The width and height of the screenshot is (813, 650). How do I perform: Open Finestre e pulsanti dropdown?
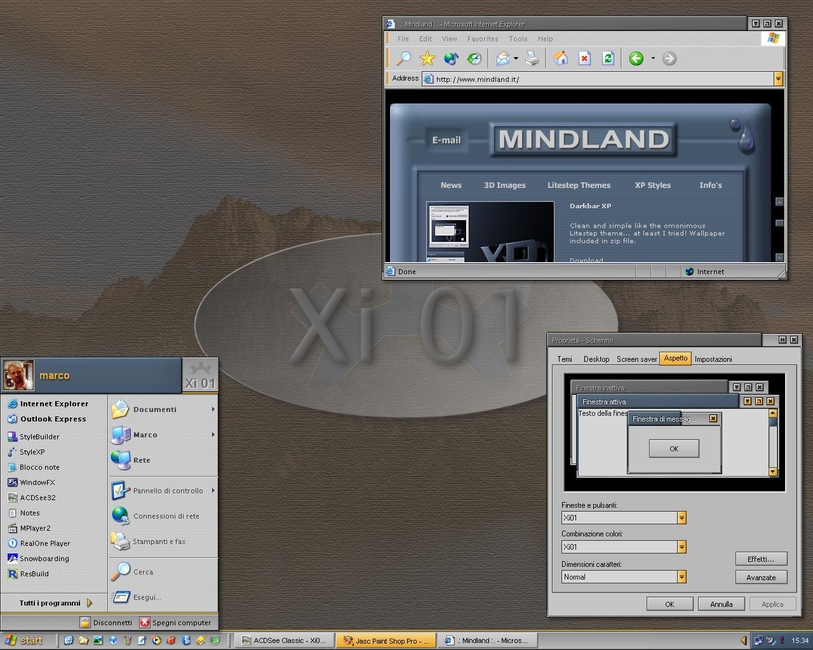[x=682, y=517]
